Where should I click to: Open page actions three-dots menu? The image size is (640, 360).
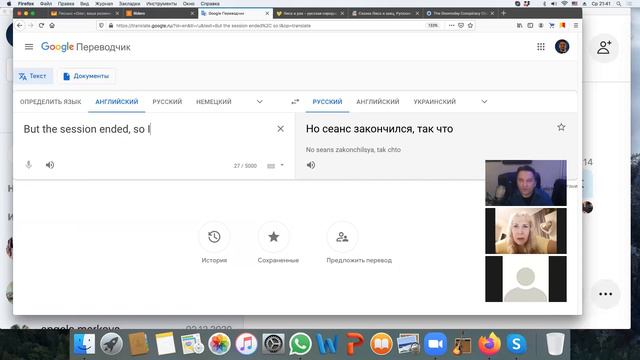point(451,25)
